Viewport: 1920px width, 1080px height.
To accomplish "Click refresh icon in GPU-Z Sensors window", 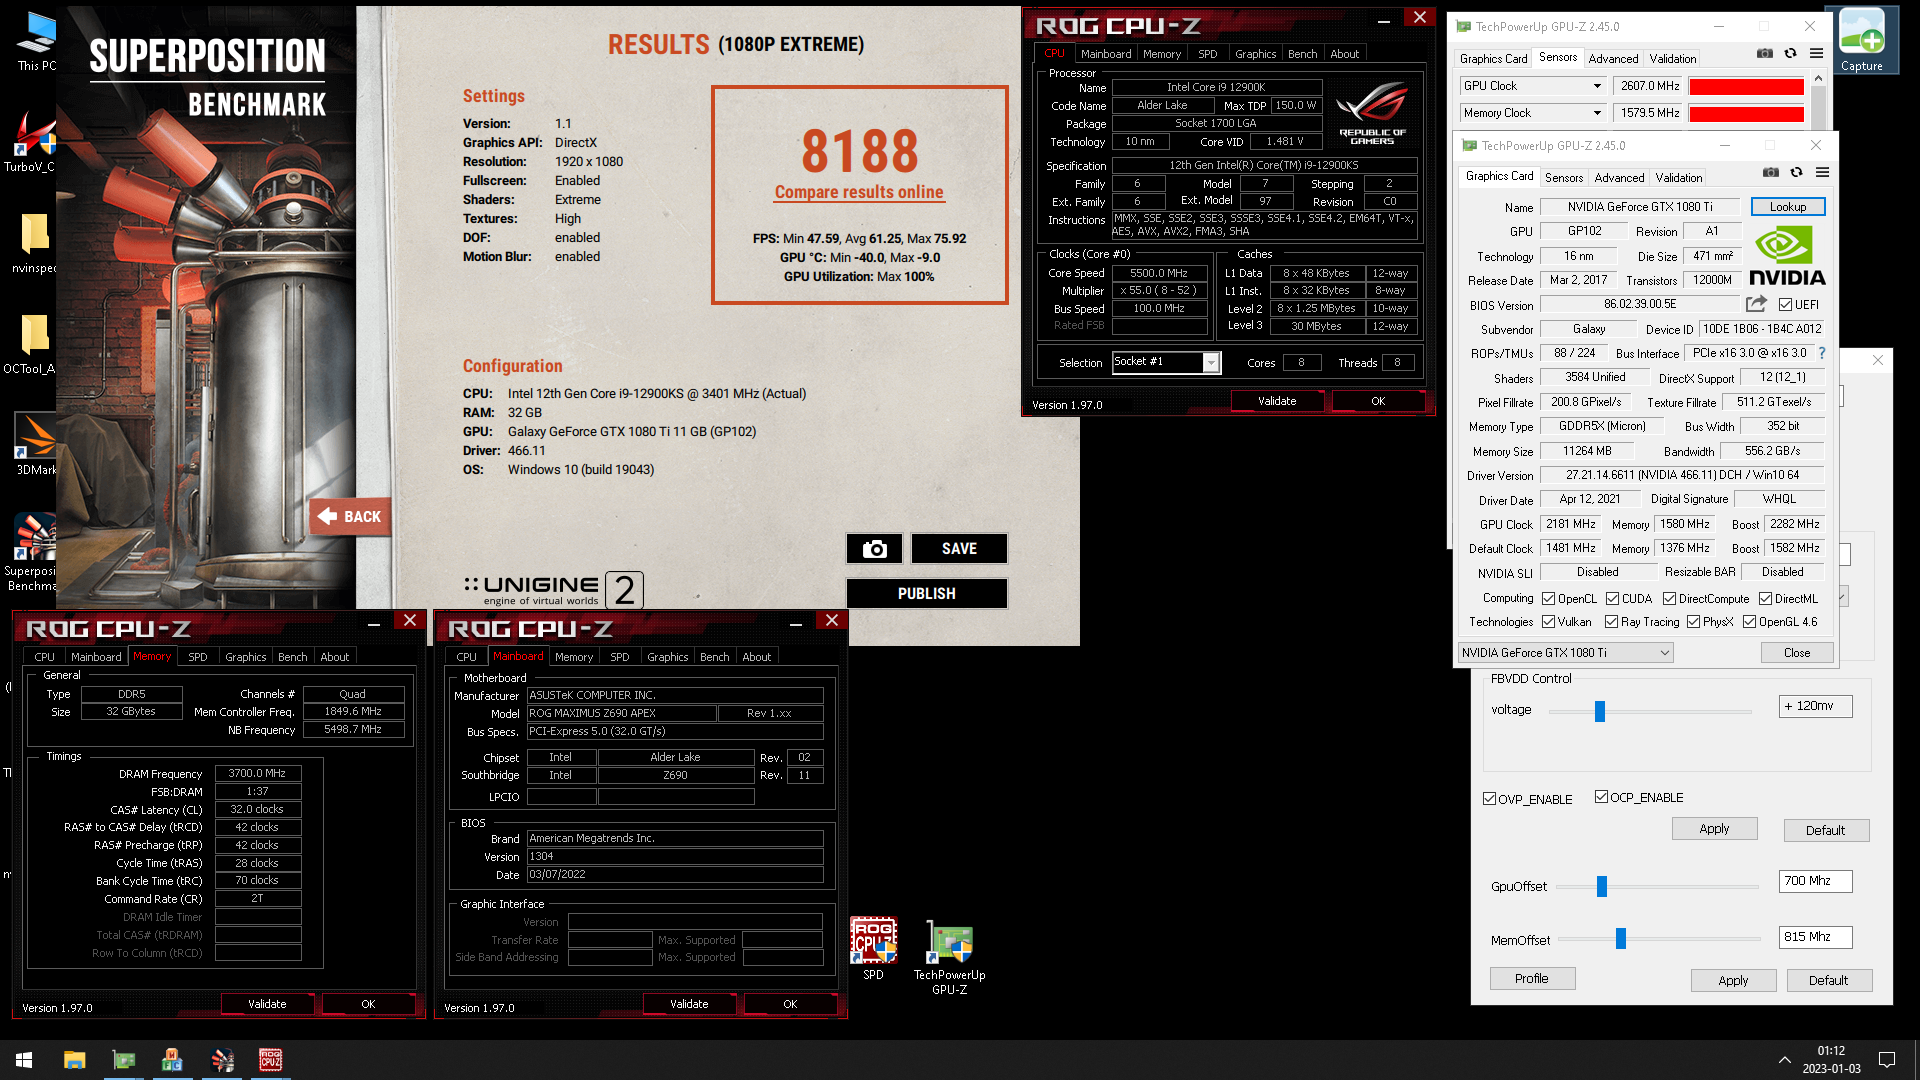I will 1790,53.
